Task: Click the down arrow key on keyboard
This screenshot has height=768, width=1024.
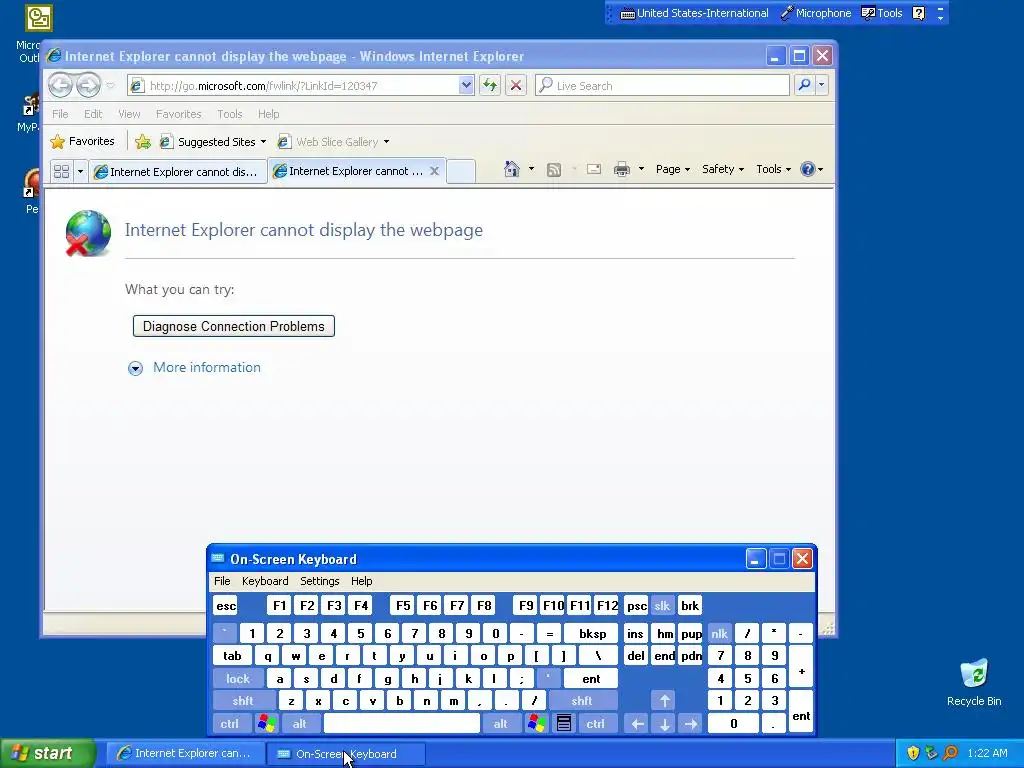Action: 664,724
